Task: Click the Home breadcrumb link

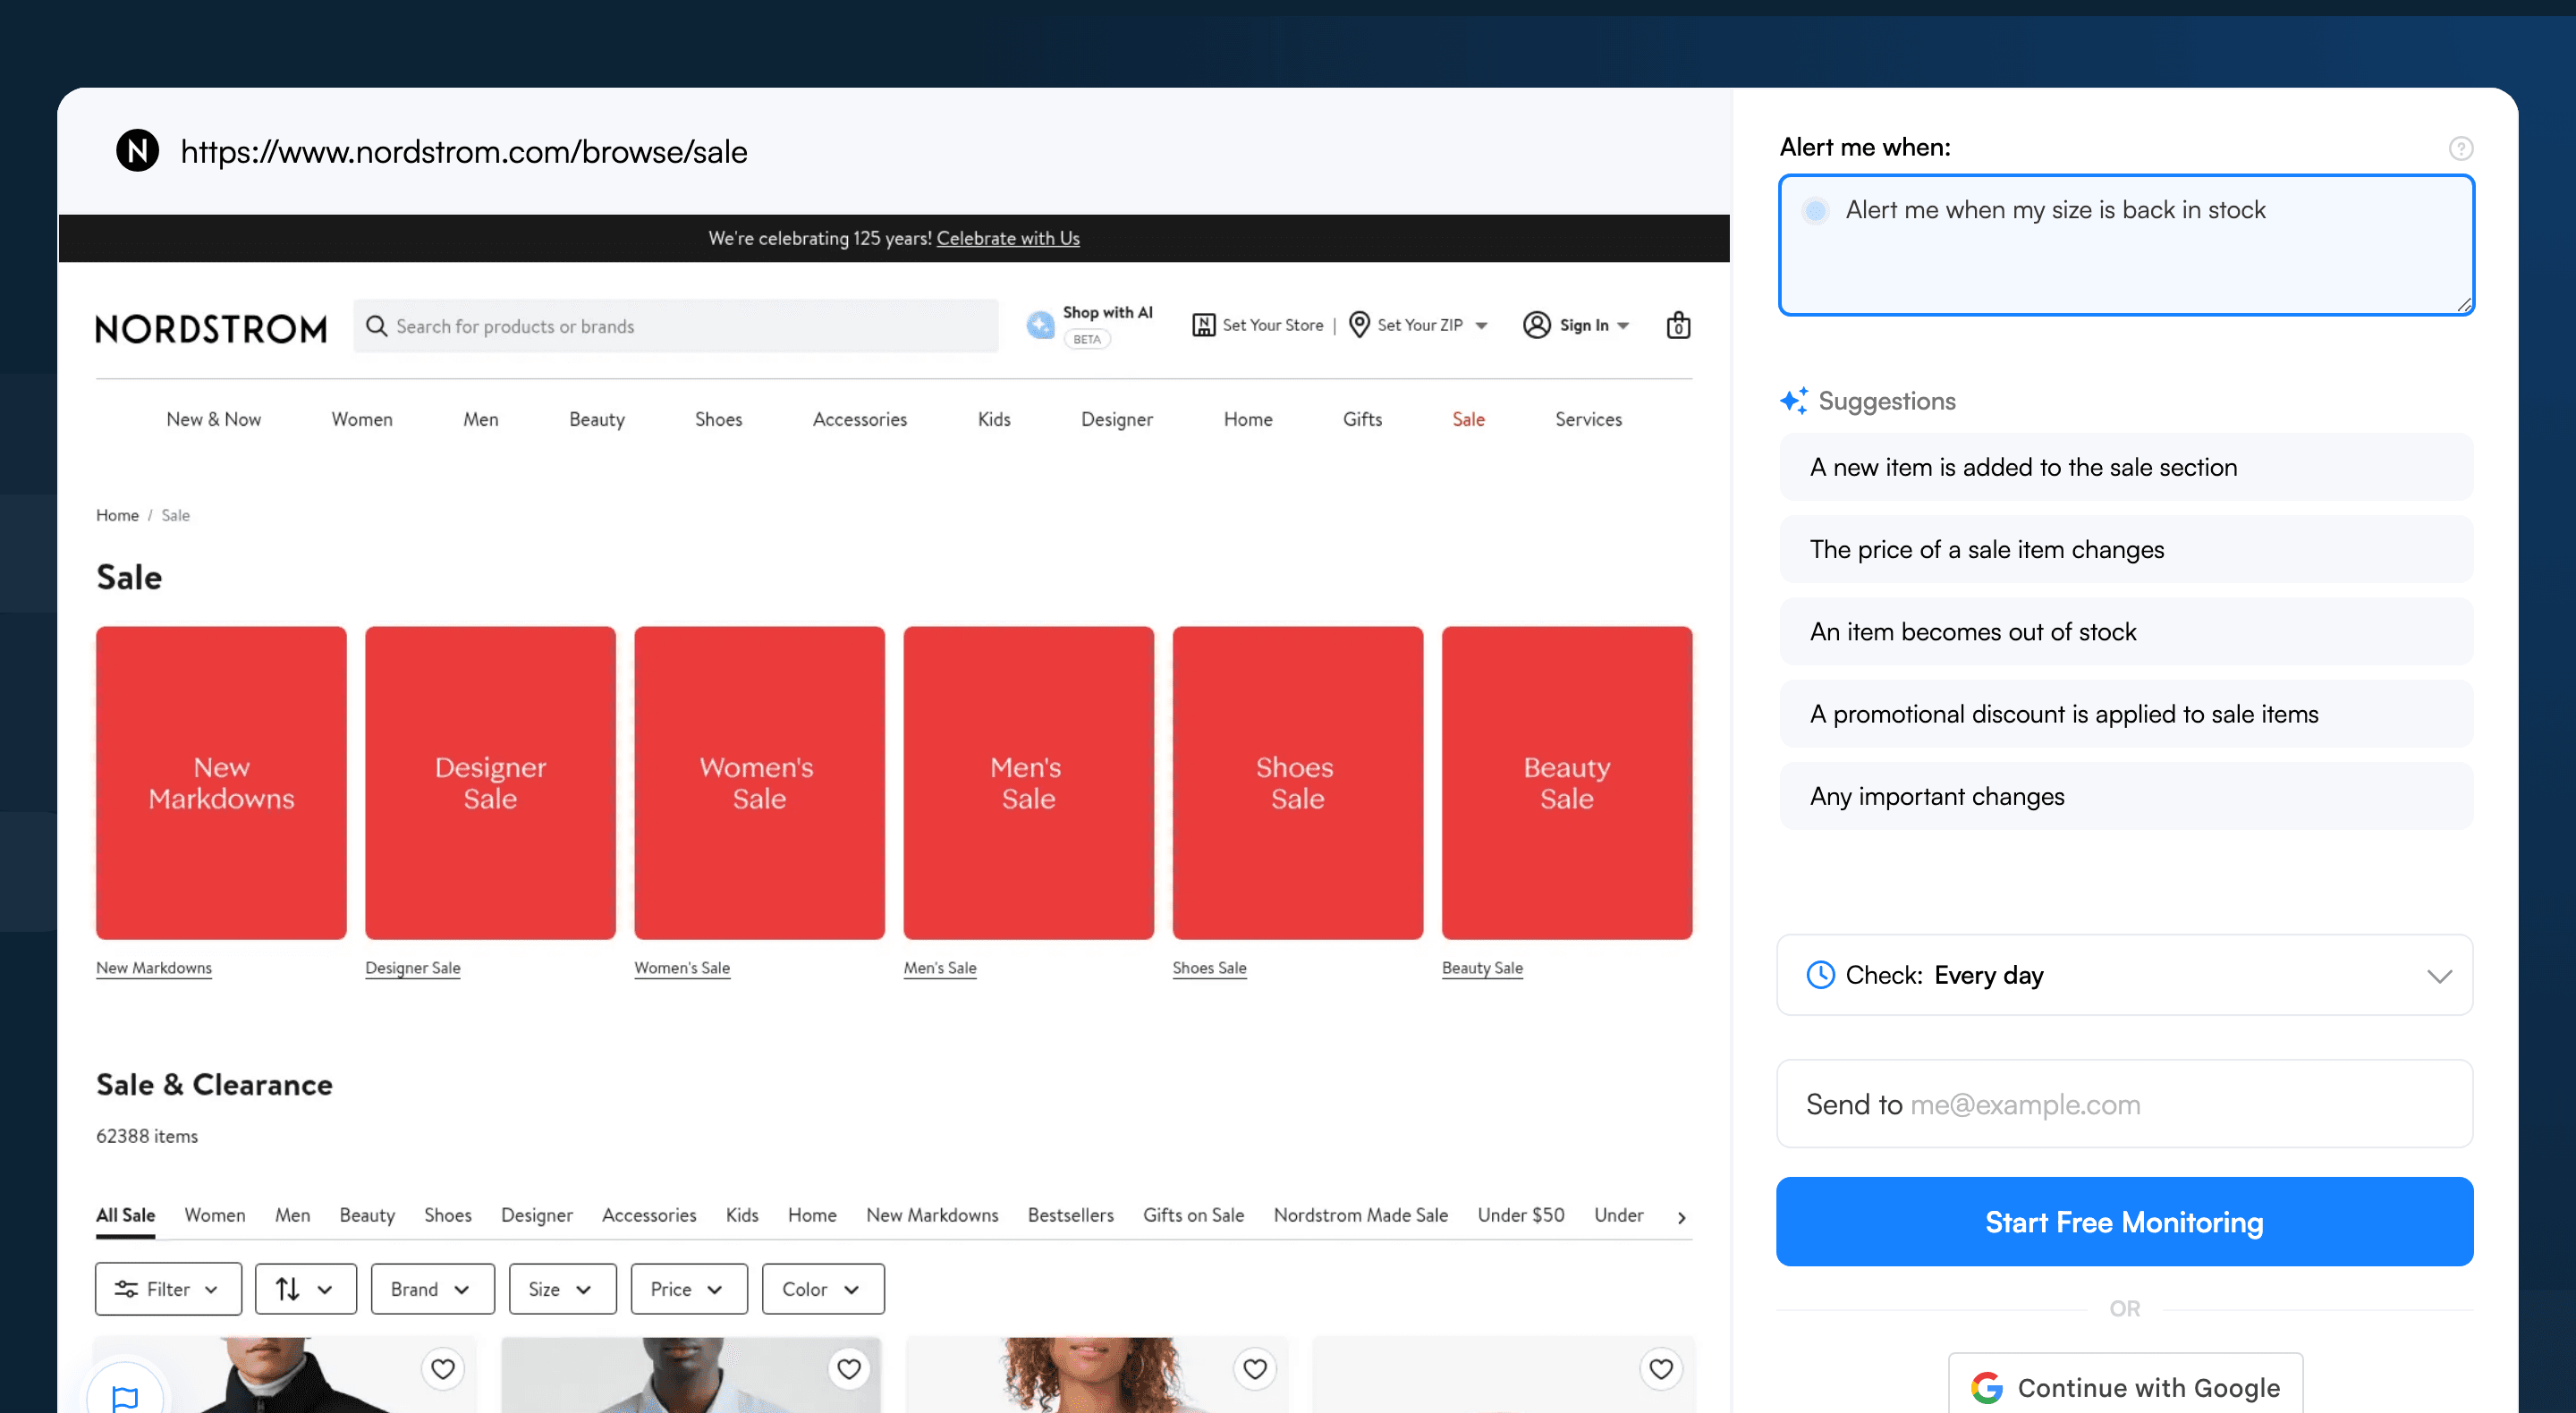Action: click(x=117, y=515)
